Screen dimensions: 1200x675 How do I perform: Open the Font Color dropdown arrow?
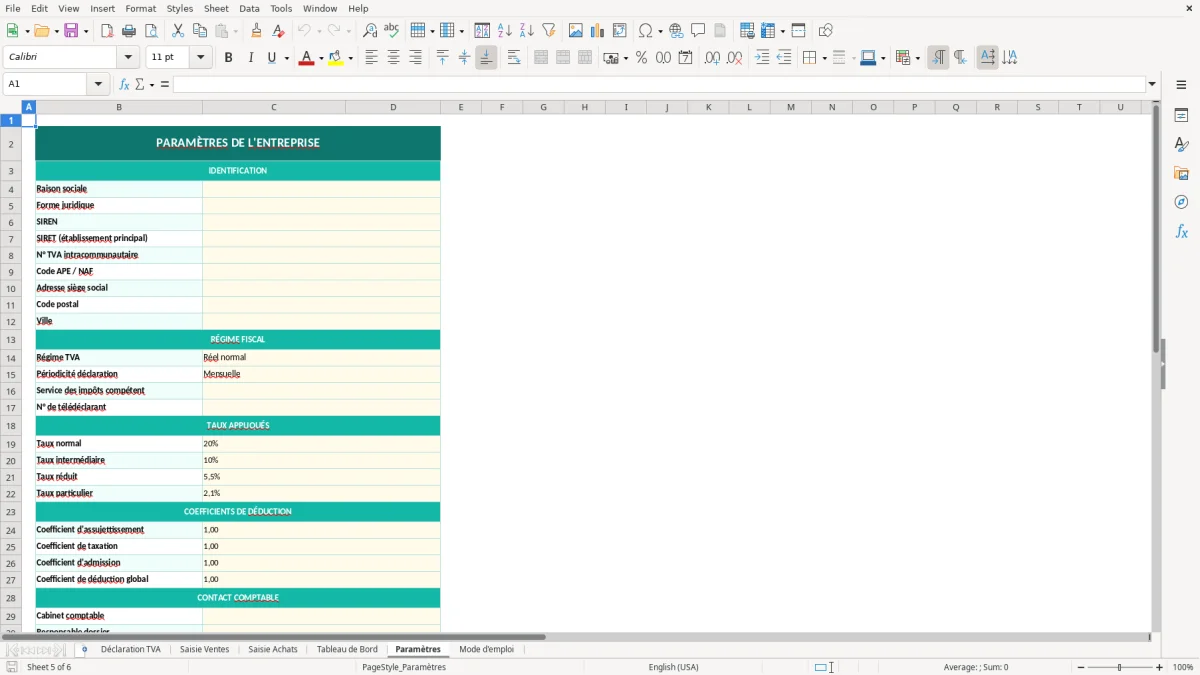tap(321, 58)
